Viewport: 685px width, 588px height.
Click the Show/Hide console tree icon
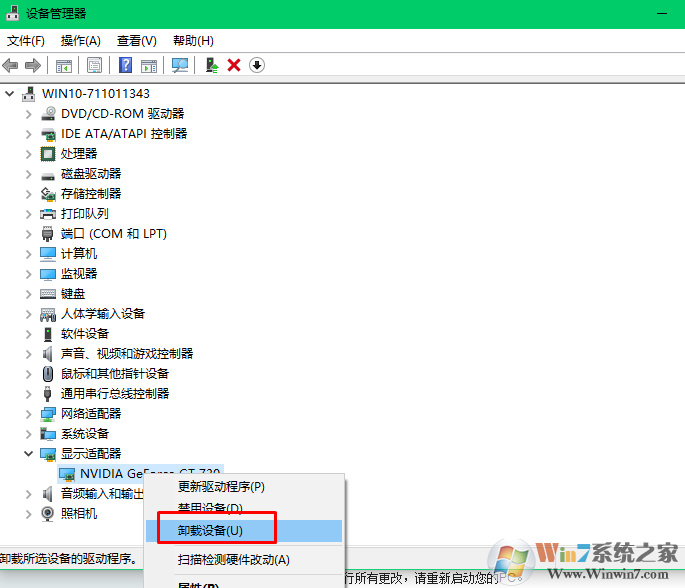click(64, 65)
